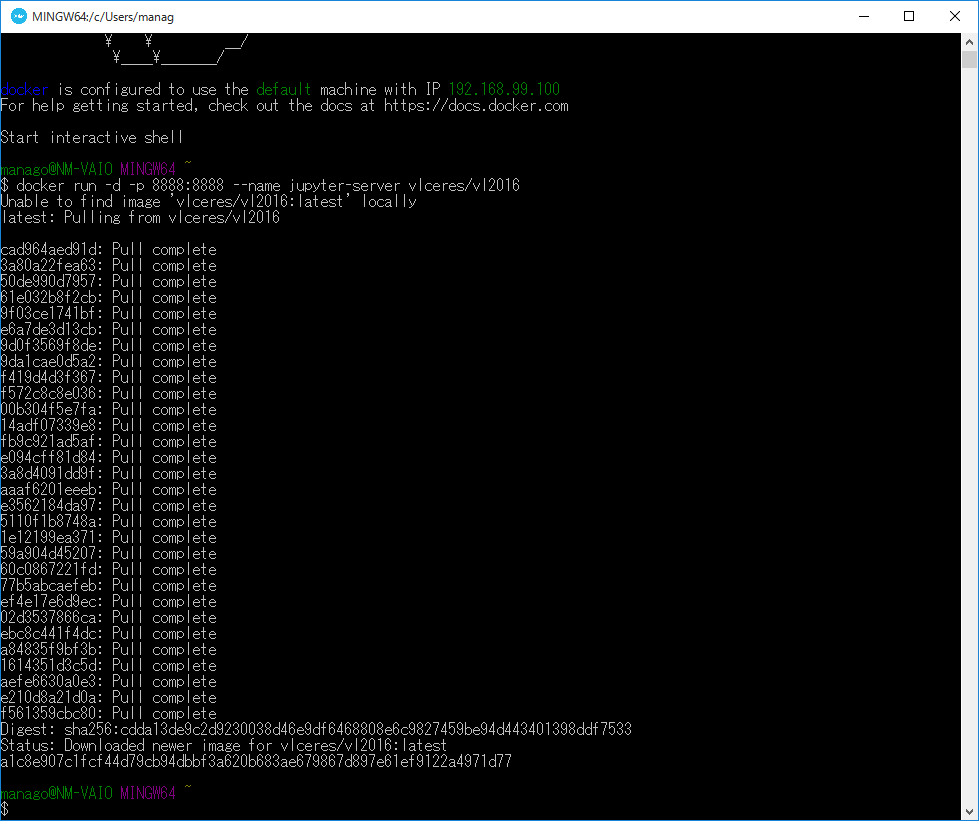This screenshot has width=979, height=821.
Task: Click layer '3a80a22fea63: Pull complete'
Action: pyautogui.click(x=109, y=265)
